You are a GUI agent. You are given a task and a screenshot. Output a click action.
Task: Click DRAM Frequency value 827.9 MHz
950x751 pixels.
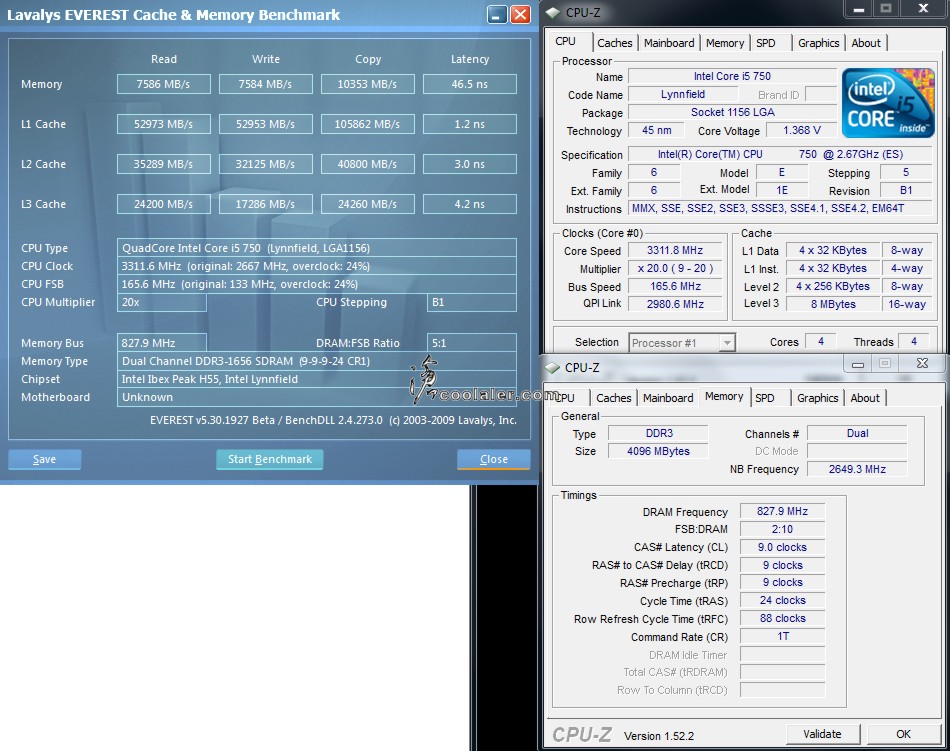(x=782, y=511)
